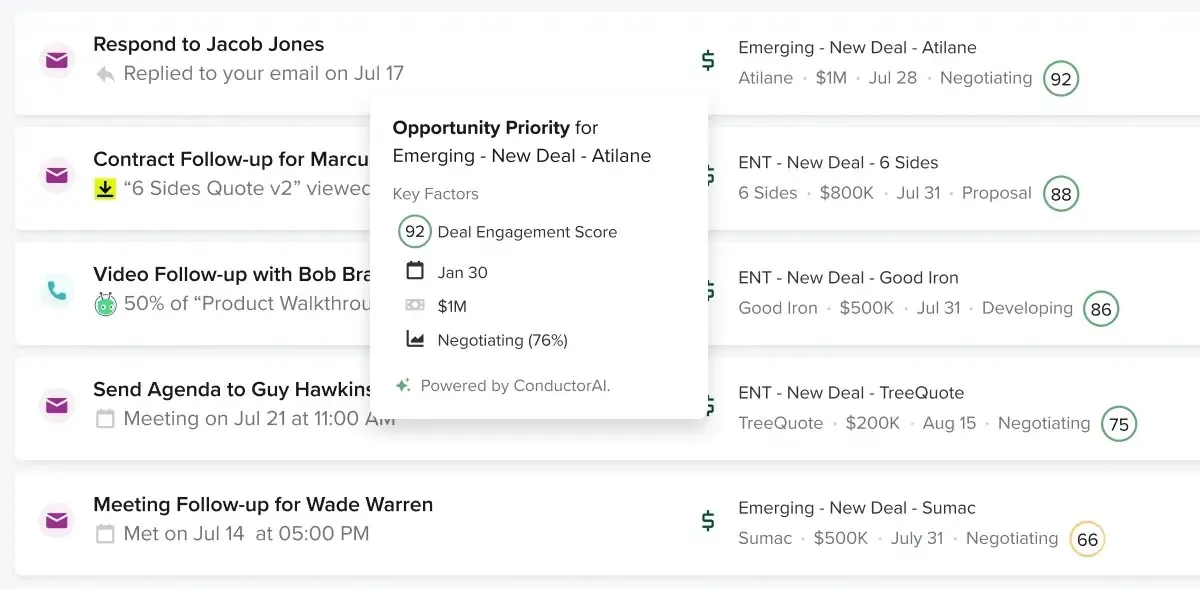The width and height of the screenshot is (1200, 590).
Task: Click score 92 circle in Atilane row
Action: [x=1061, y=78]
